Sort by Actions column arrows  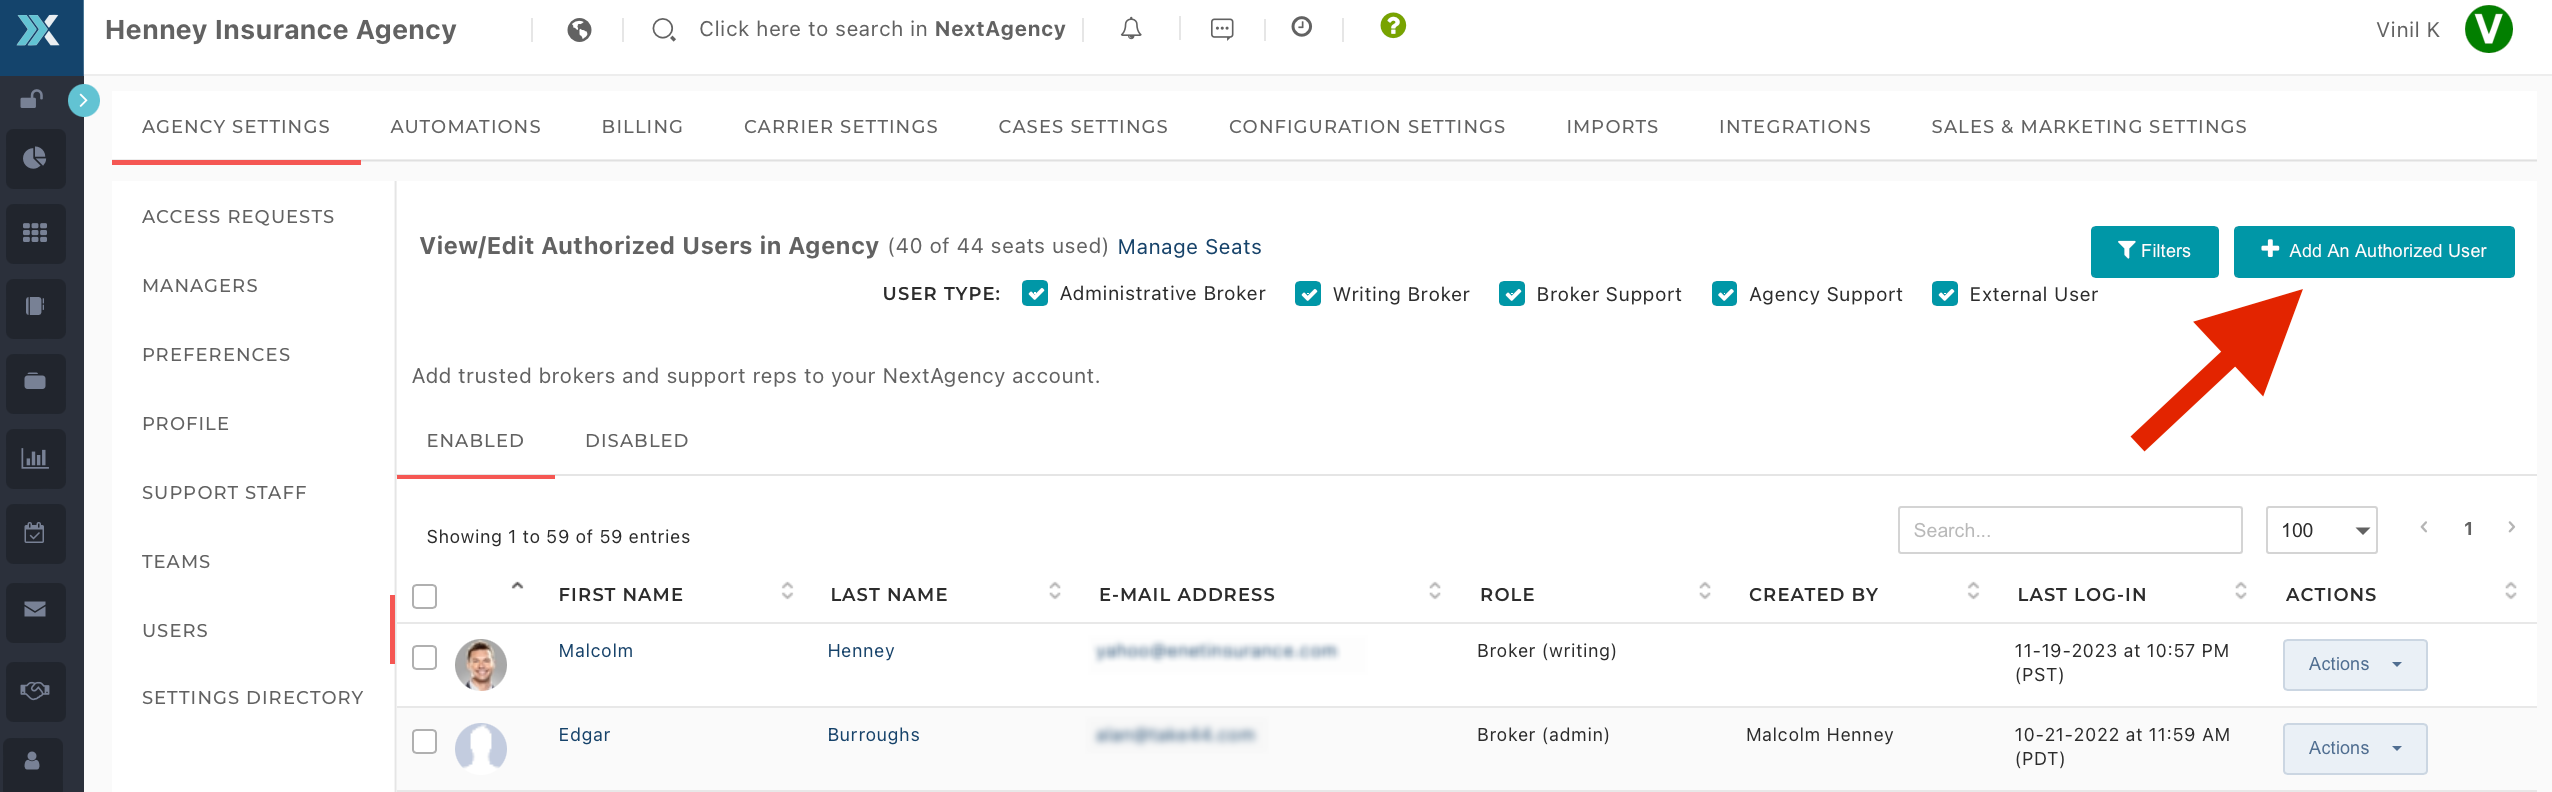coord(2511,591)
